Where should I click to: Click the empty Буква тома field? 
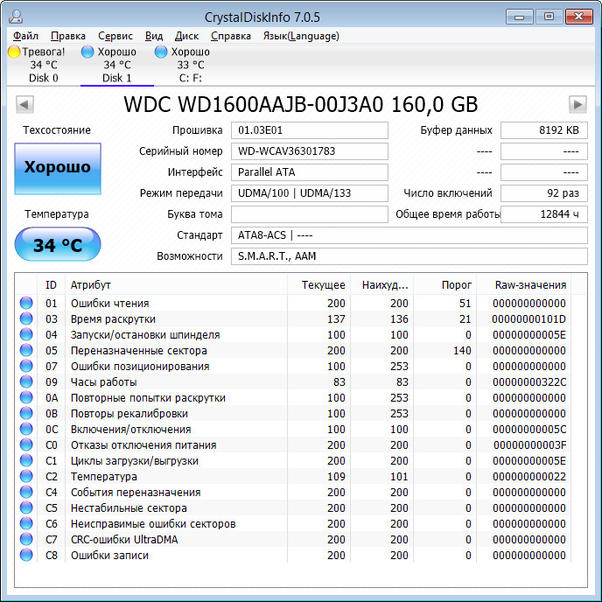pyautogui.click(x=309, y=214)
